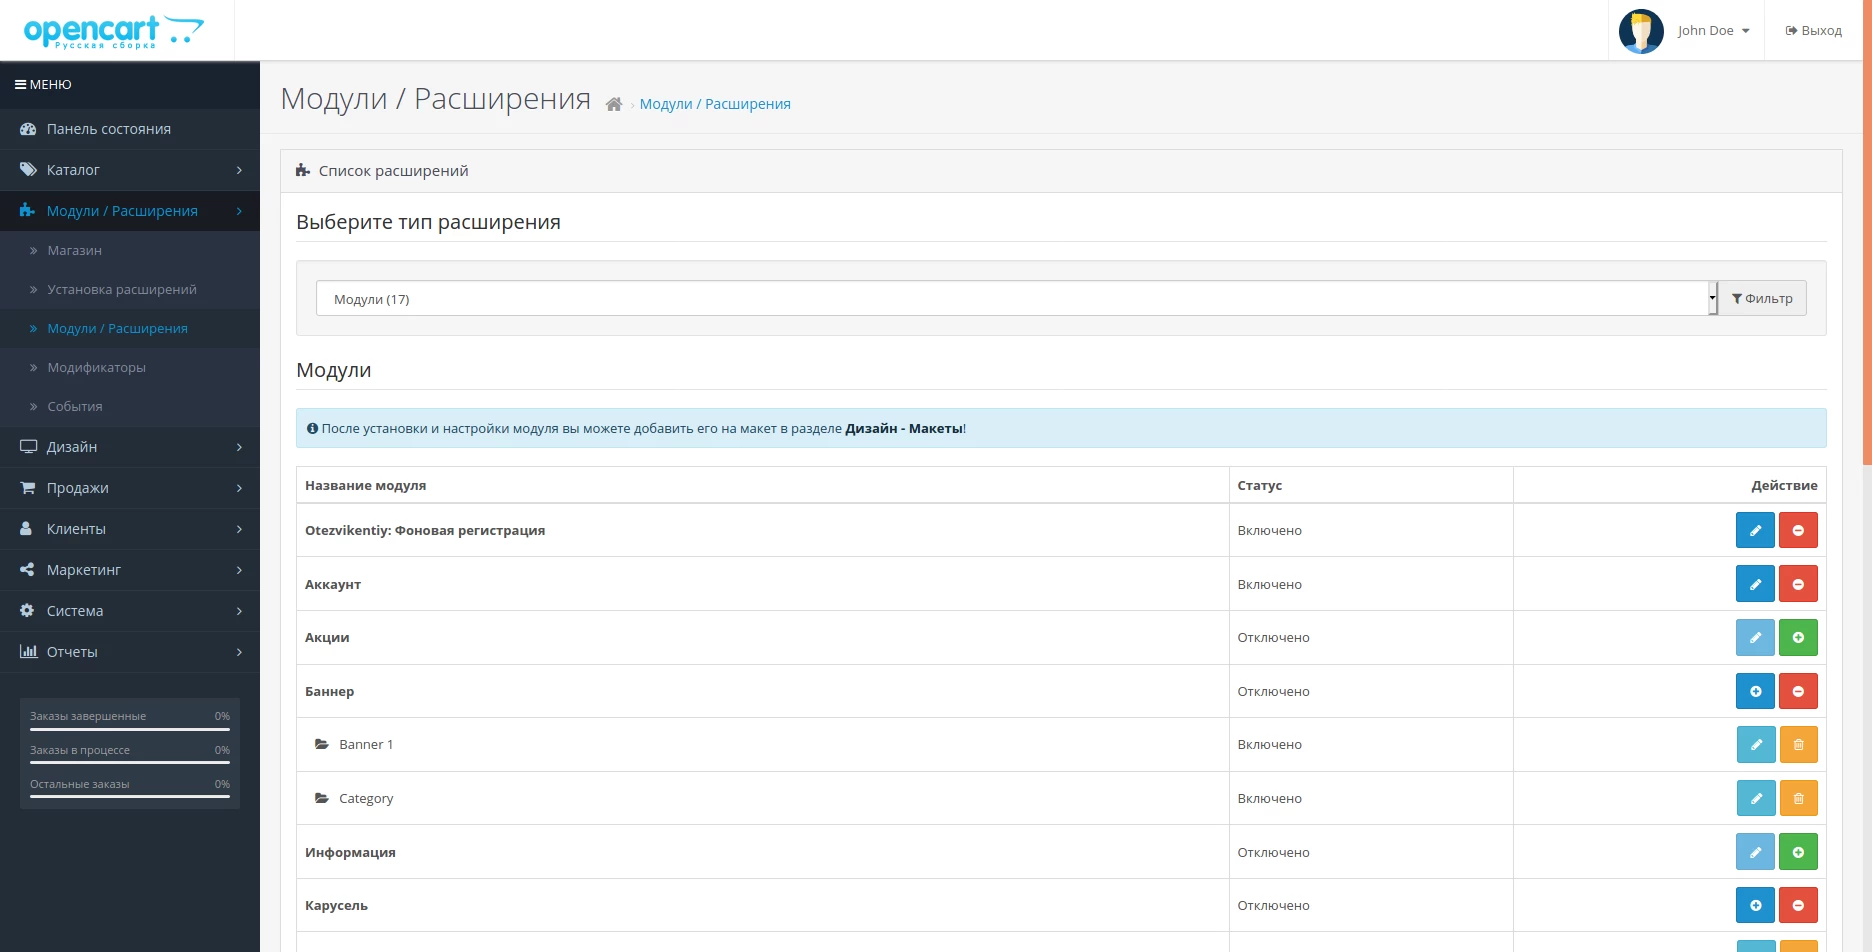The image size is (1872, 952).
Task: Apply the Фильтр button
Action: [1762, 298]
